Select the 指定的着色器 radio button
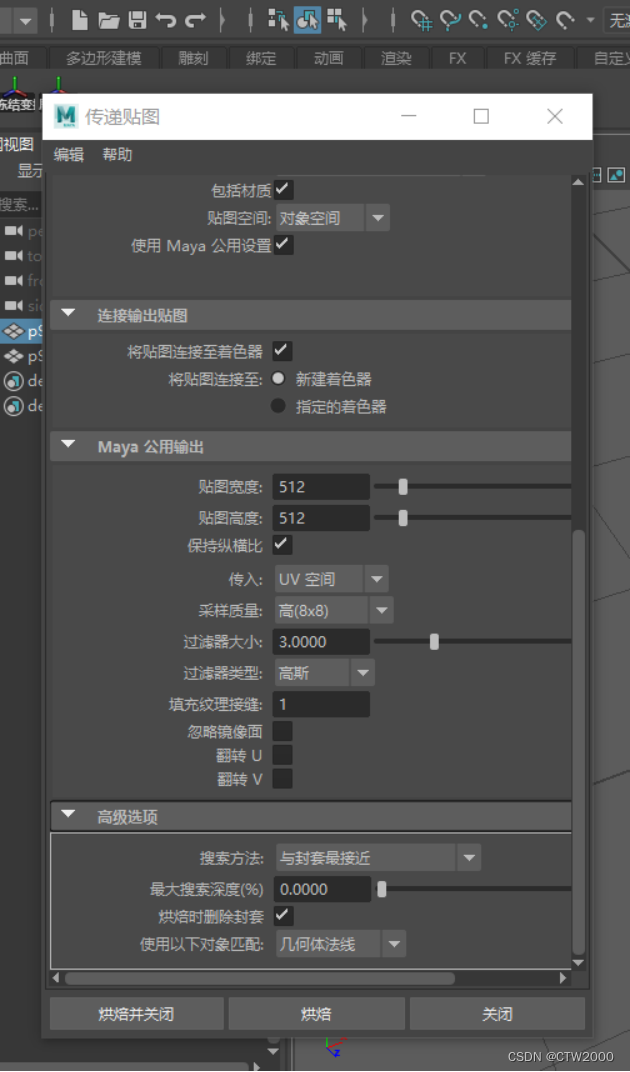The height and width of the screenshot is (1072, 630). [278, 405]
